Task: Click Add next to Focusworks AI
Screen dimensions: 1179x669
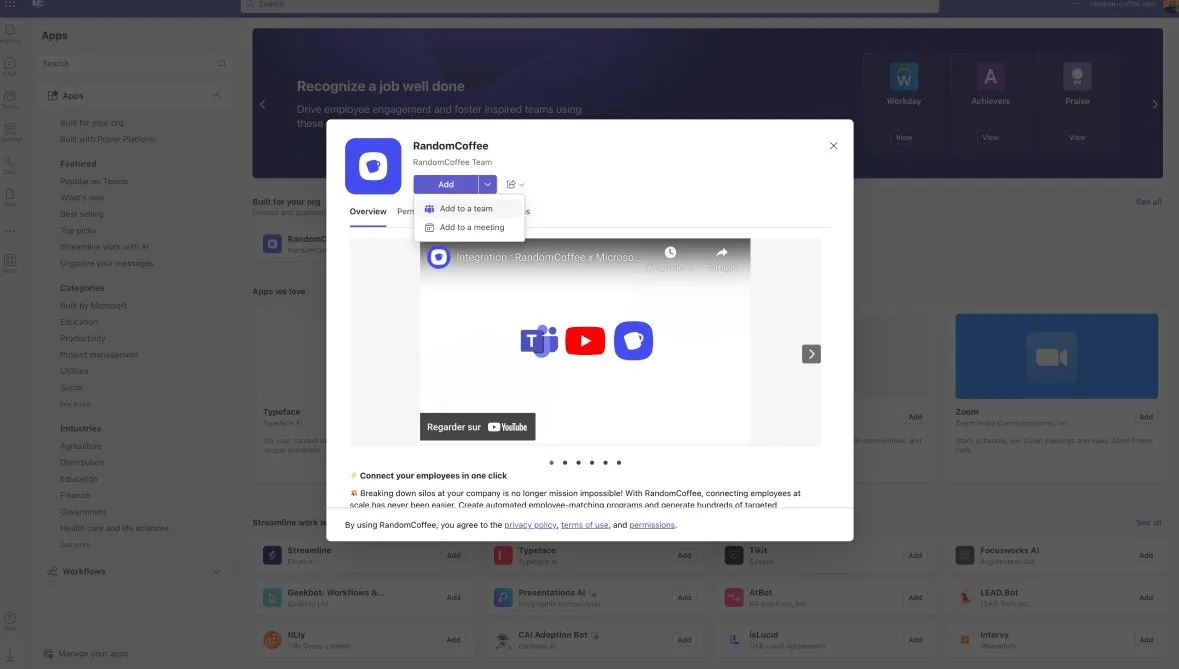Action: click(1146, 555)
